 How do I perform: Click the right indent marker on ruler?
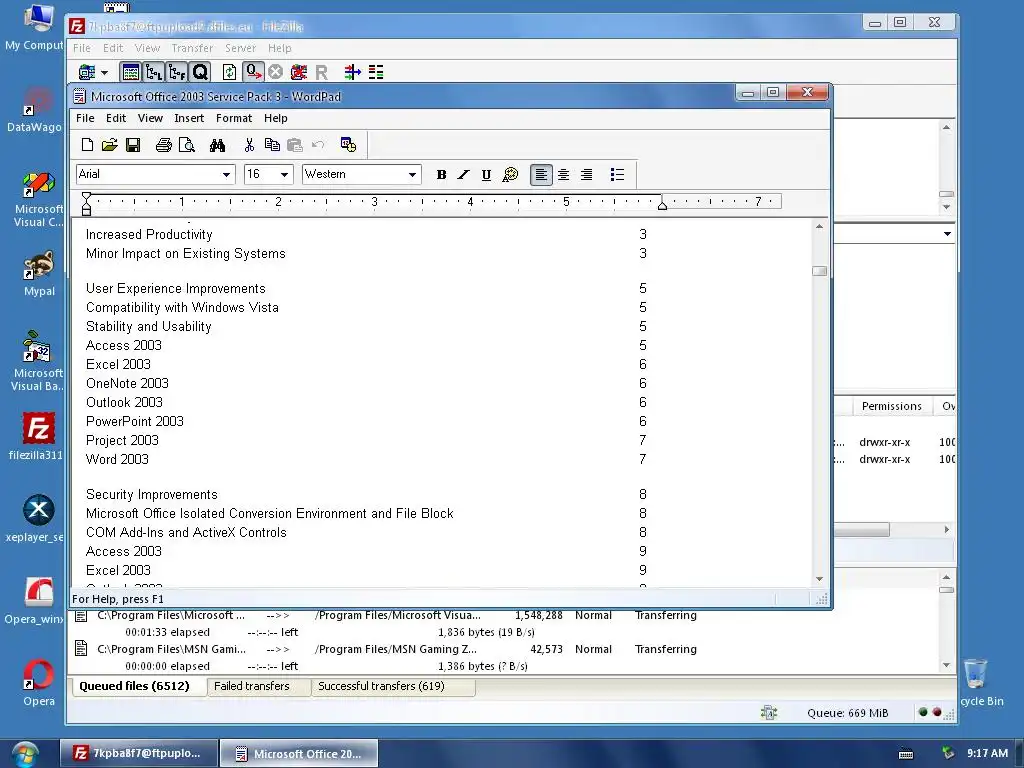[662, 206]
